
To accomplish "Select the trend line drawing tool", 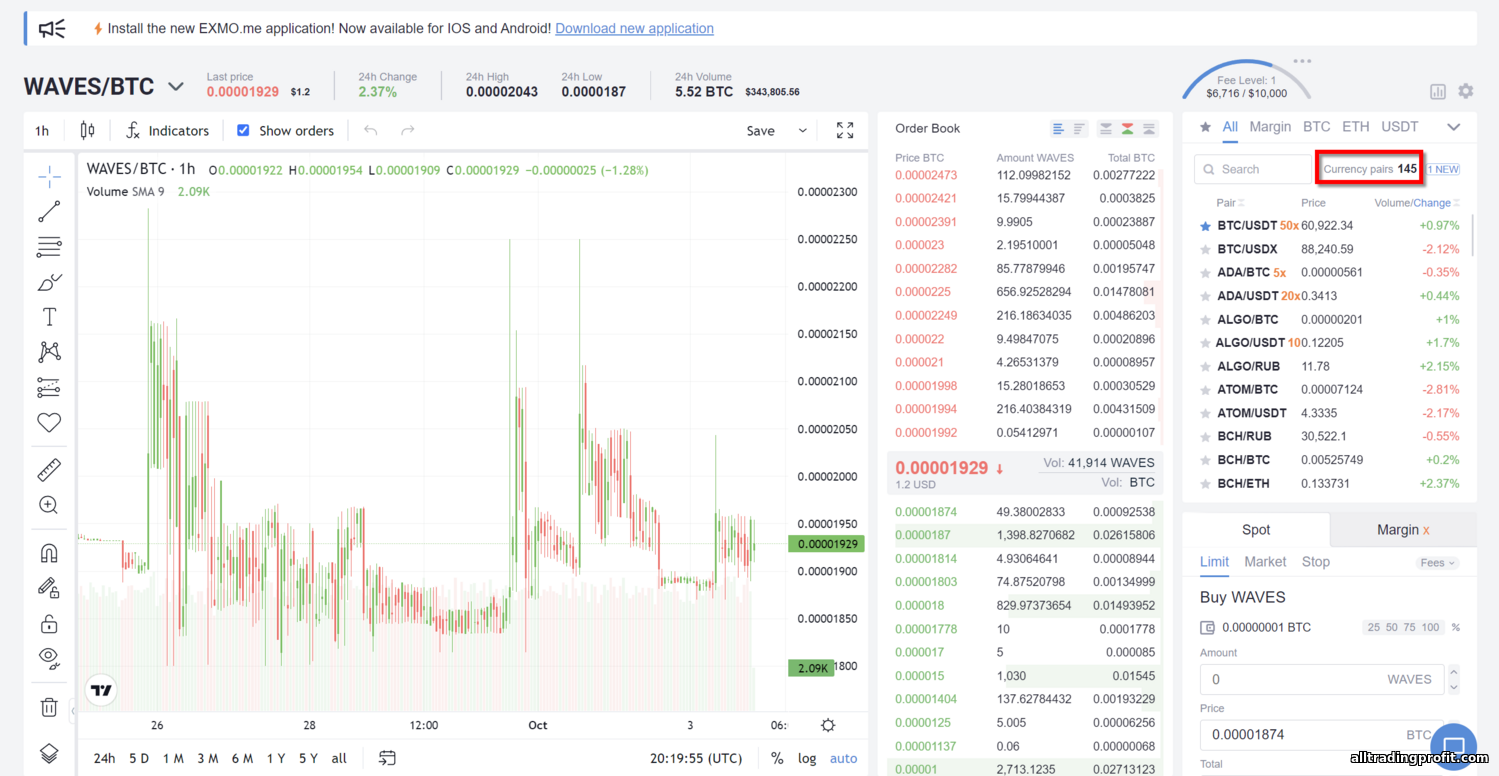I will pos(49,212).
